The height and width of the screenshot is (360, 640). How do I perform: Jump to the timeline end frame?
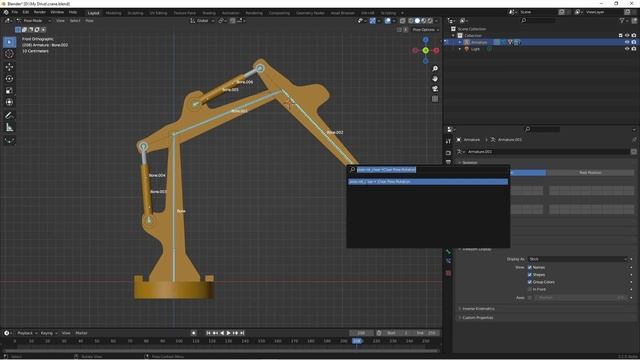pyautogui.click(x=242, y=333)
